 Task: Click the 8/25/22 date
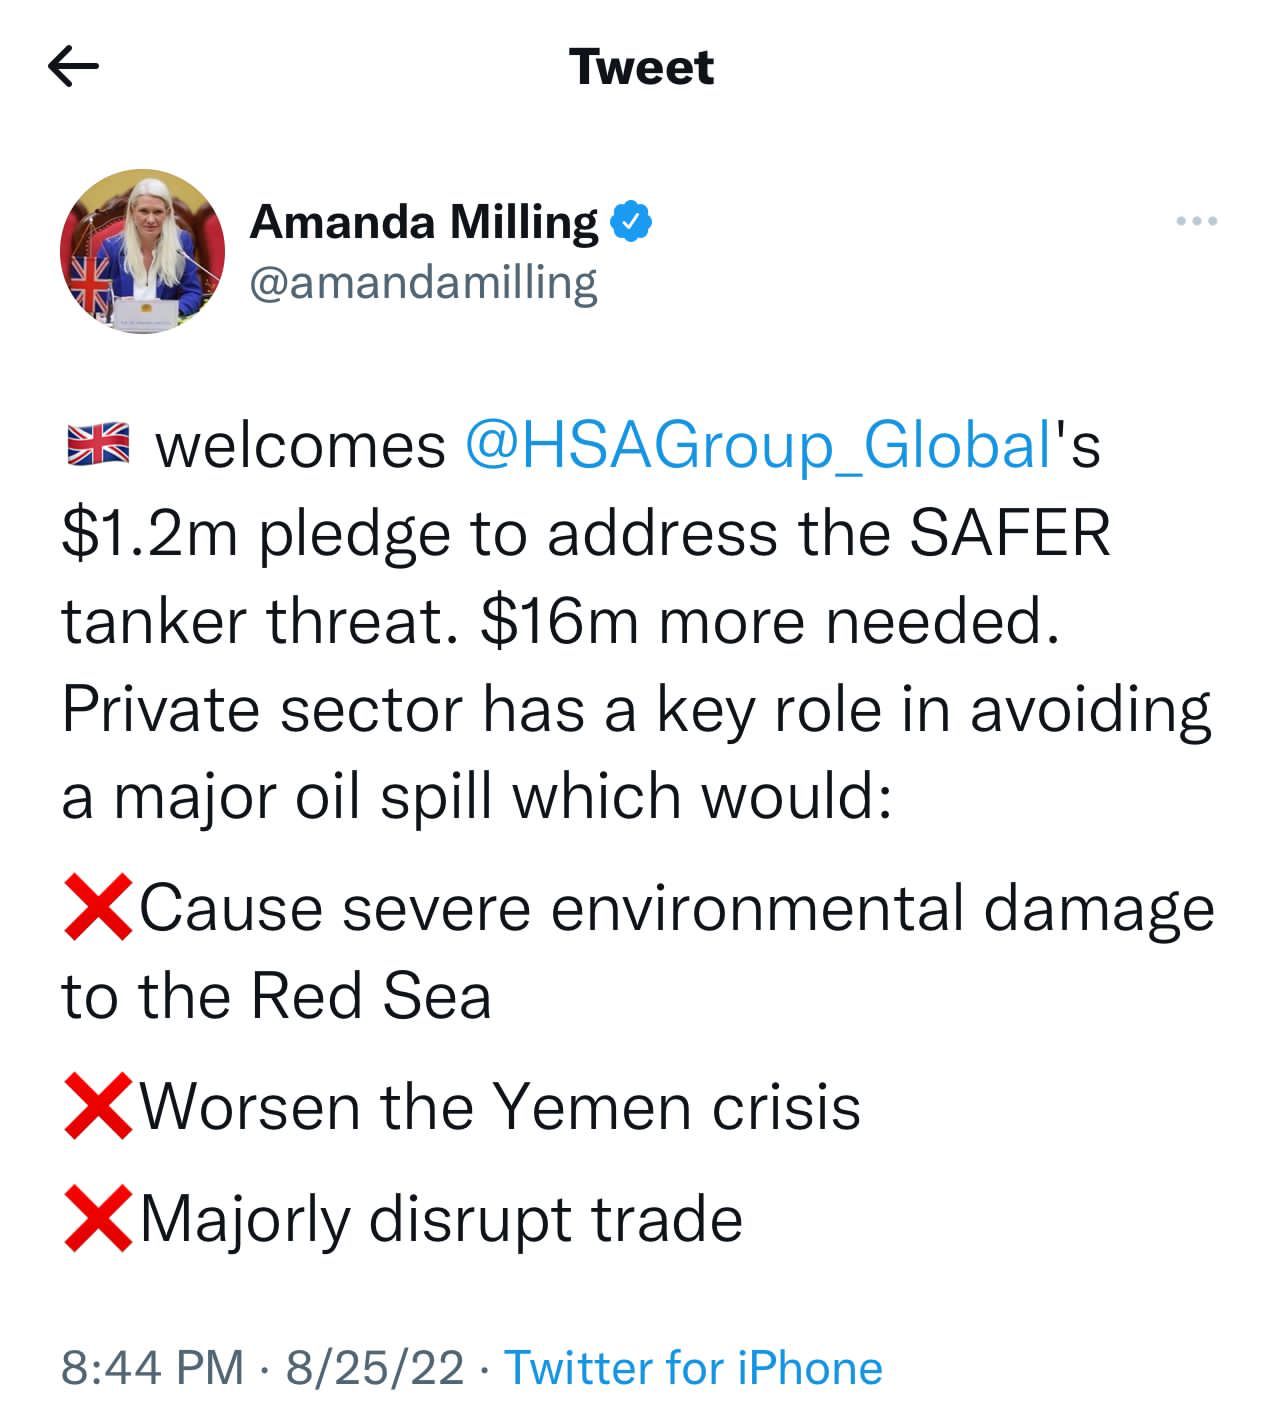click(x=375, y=1367)
